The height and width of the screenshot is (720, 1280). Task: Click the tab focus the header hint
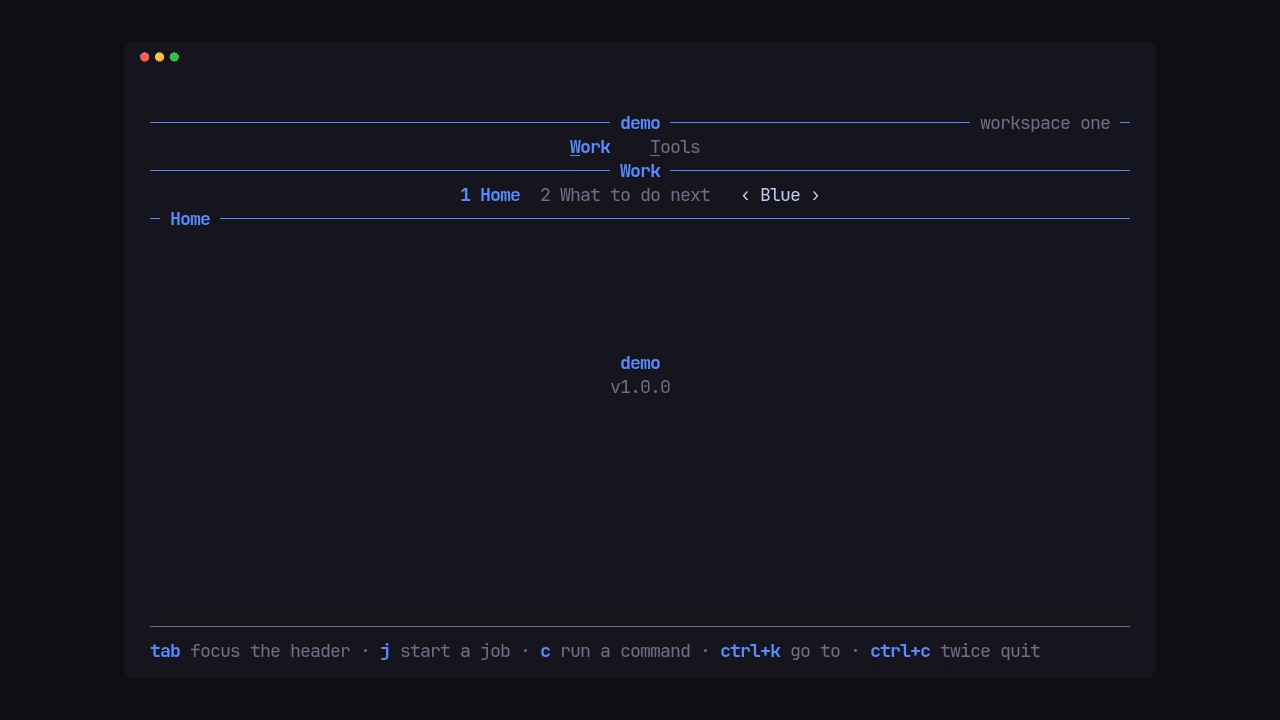pos(250,651)
